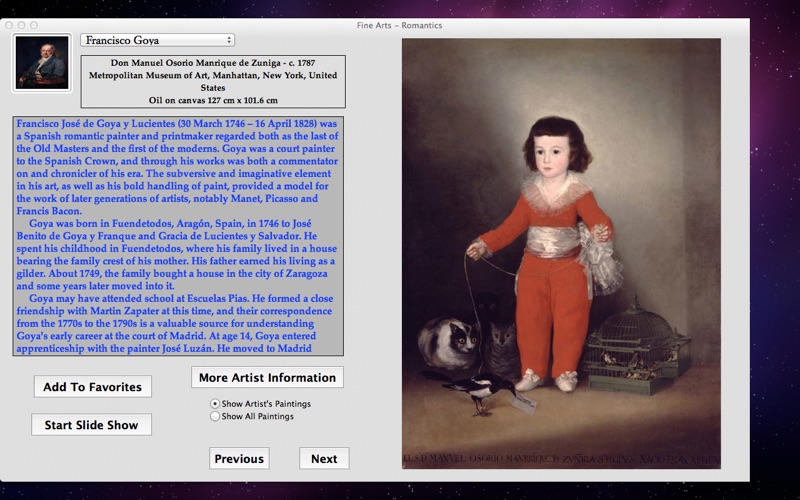Click the window title 'Fine Arts – Romantics'
Image resolution: width=800 pixels, height=500 pixels.
click(x=399, y=25)
